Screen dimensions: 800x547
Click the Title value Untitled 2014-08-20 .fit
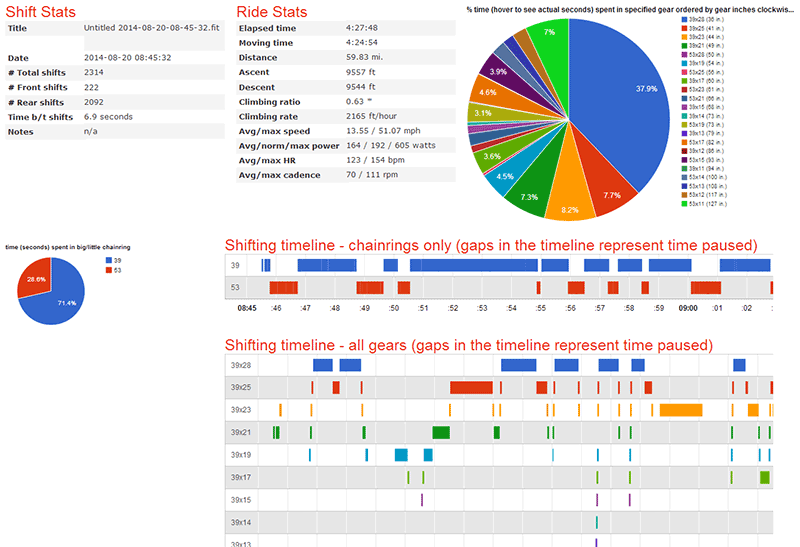pyautogui.click(x=143, y=29)
